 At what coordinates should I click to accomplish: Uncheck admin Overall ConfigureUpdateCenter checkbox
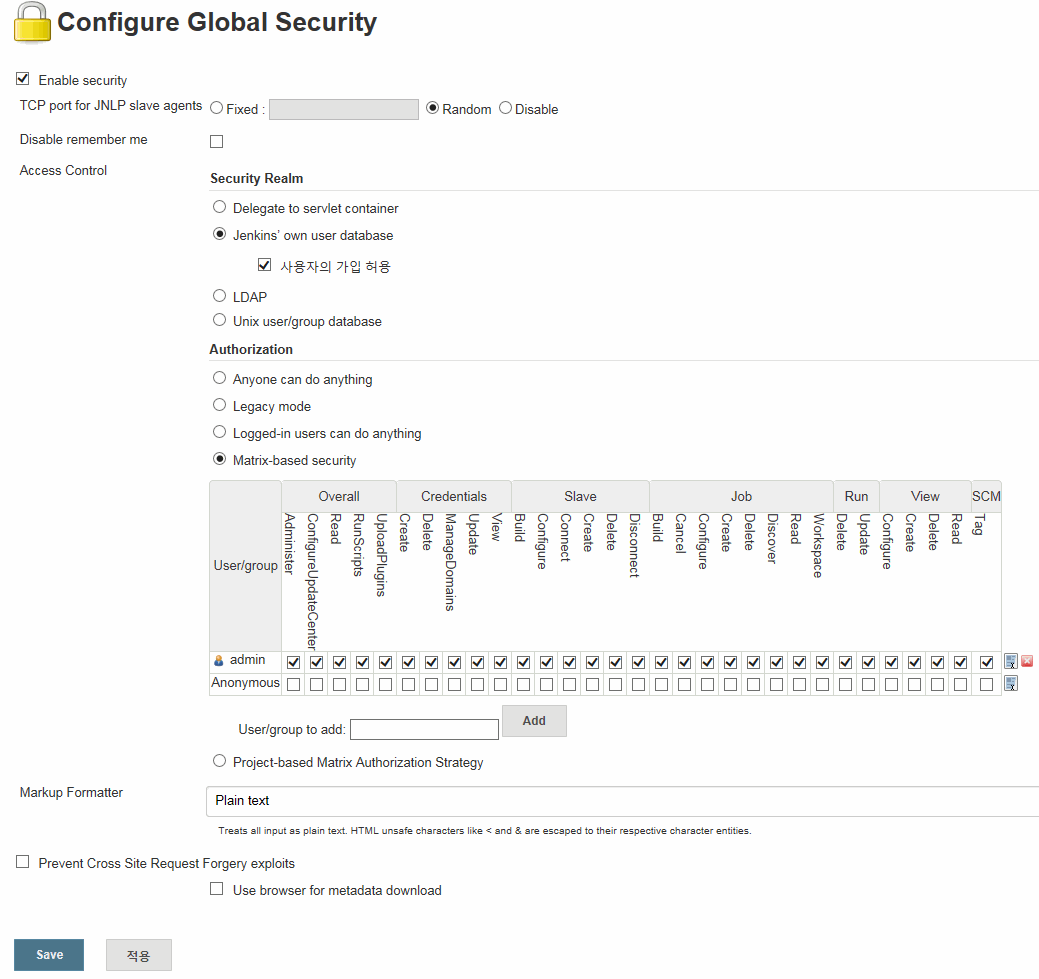click(x=317, y=662)
